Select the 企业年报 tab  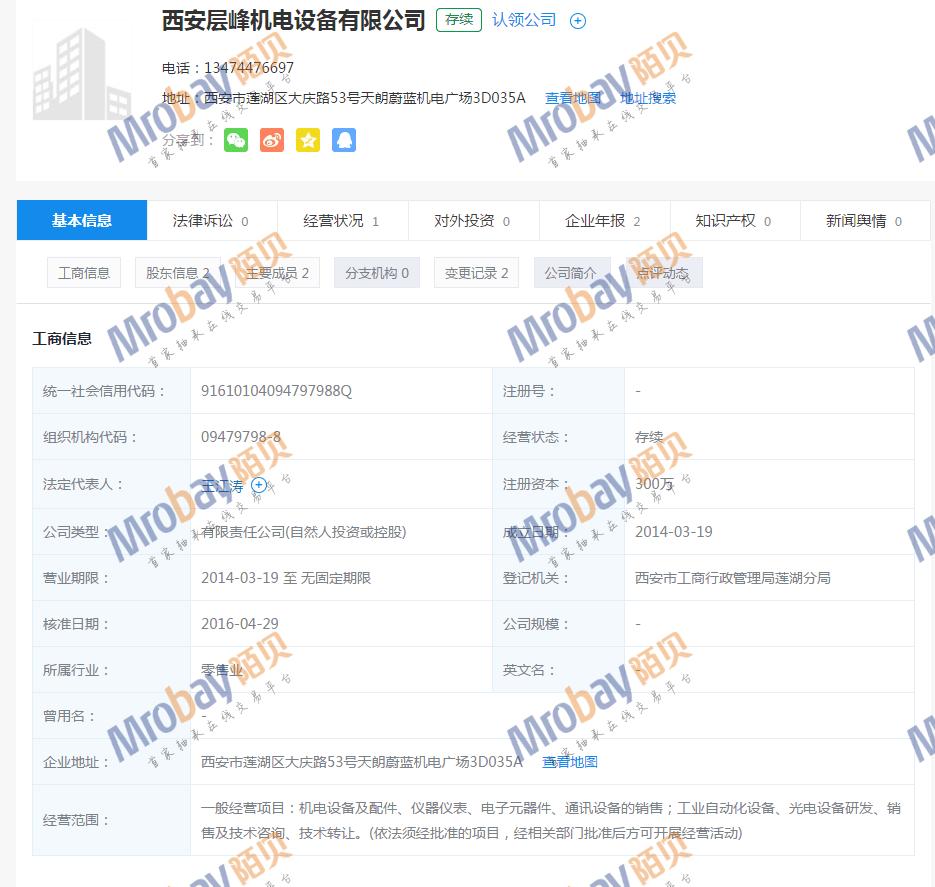tap(603, 221)
